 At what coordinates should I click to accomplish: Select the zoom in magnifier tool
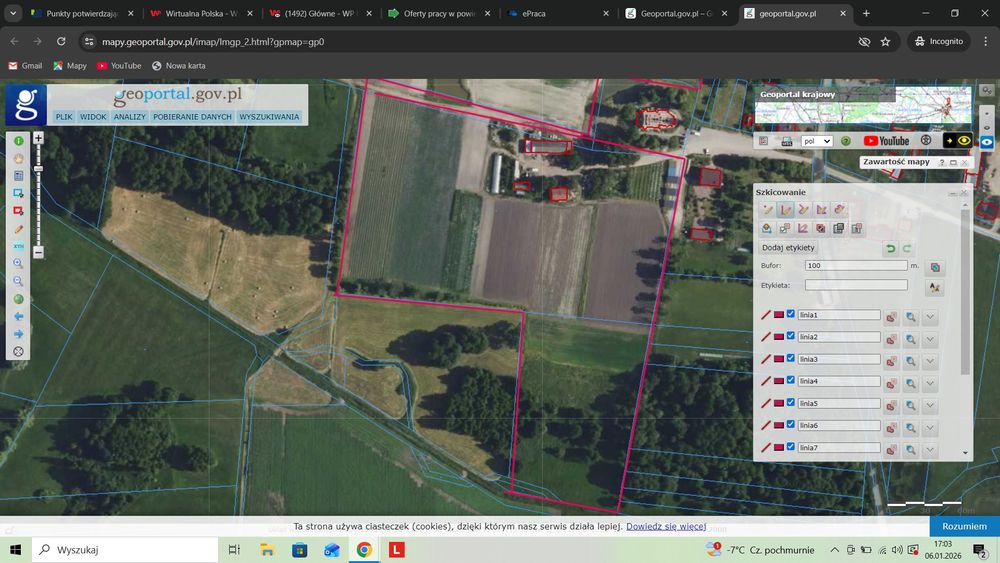pyautogui.click(x=18, y=263)
